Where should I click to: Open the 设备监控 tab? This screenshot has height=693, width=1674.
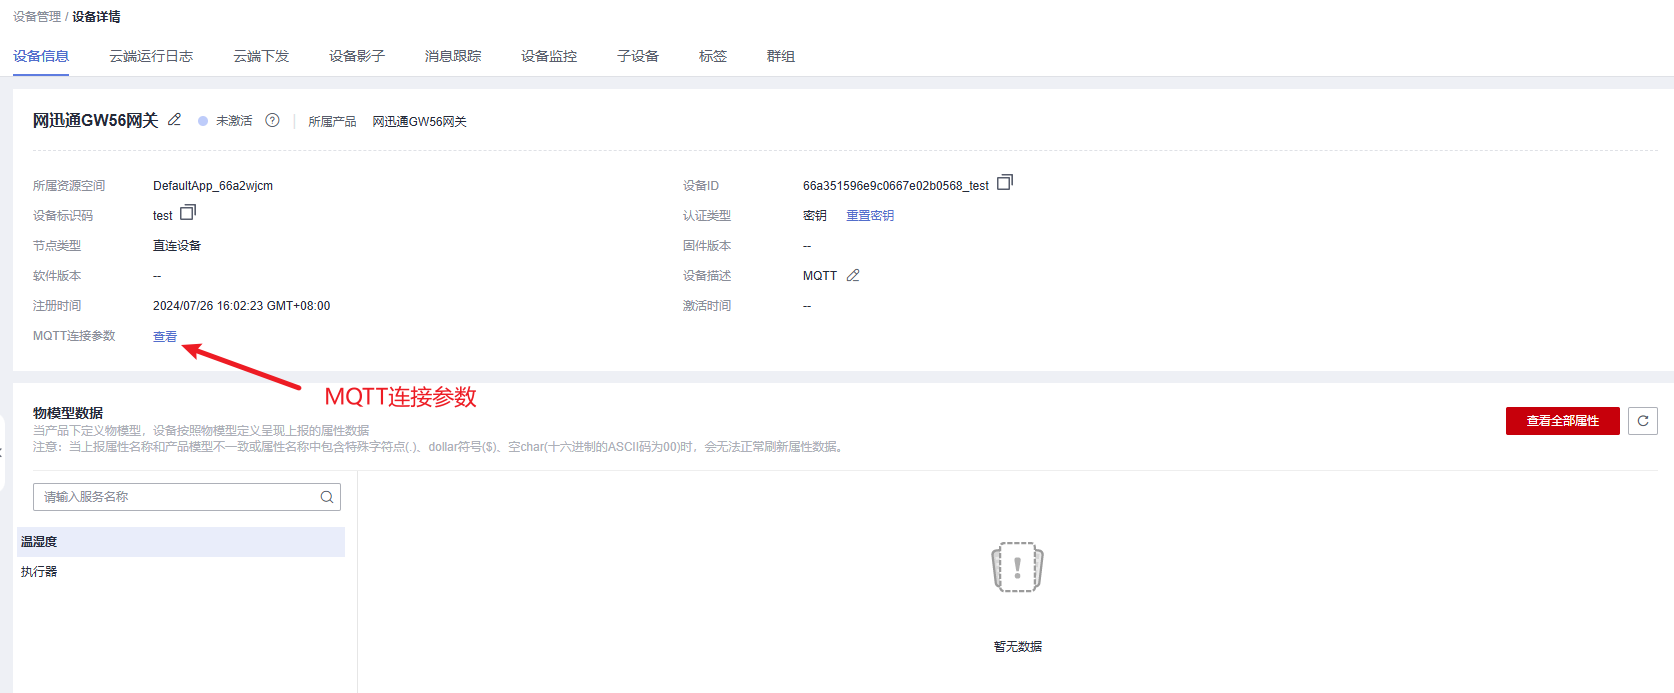549,56
